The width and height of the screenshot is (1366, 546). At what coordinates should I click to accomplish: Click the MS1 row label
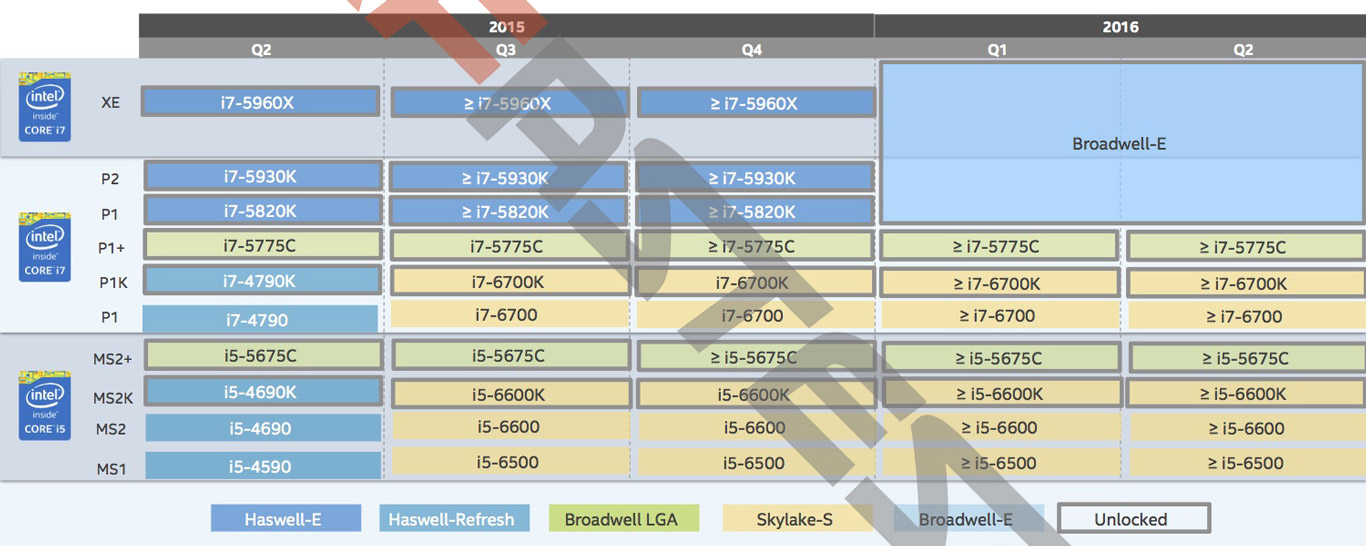(111, 469)
